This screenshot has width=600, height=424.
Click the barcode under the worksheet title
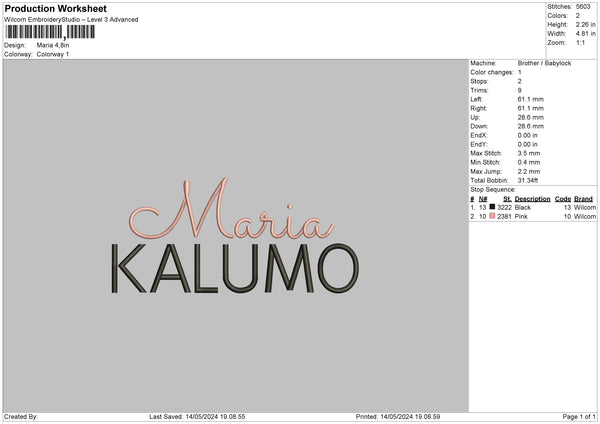[50, 32]
